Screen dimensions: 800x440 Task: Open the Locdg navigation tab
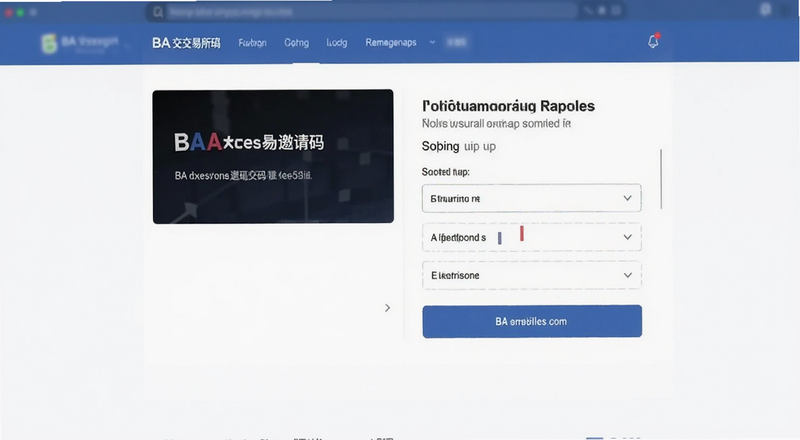click(337, 43)
